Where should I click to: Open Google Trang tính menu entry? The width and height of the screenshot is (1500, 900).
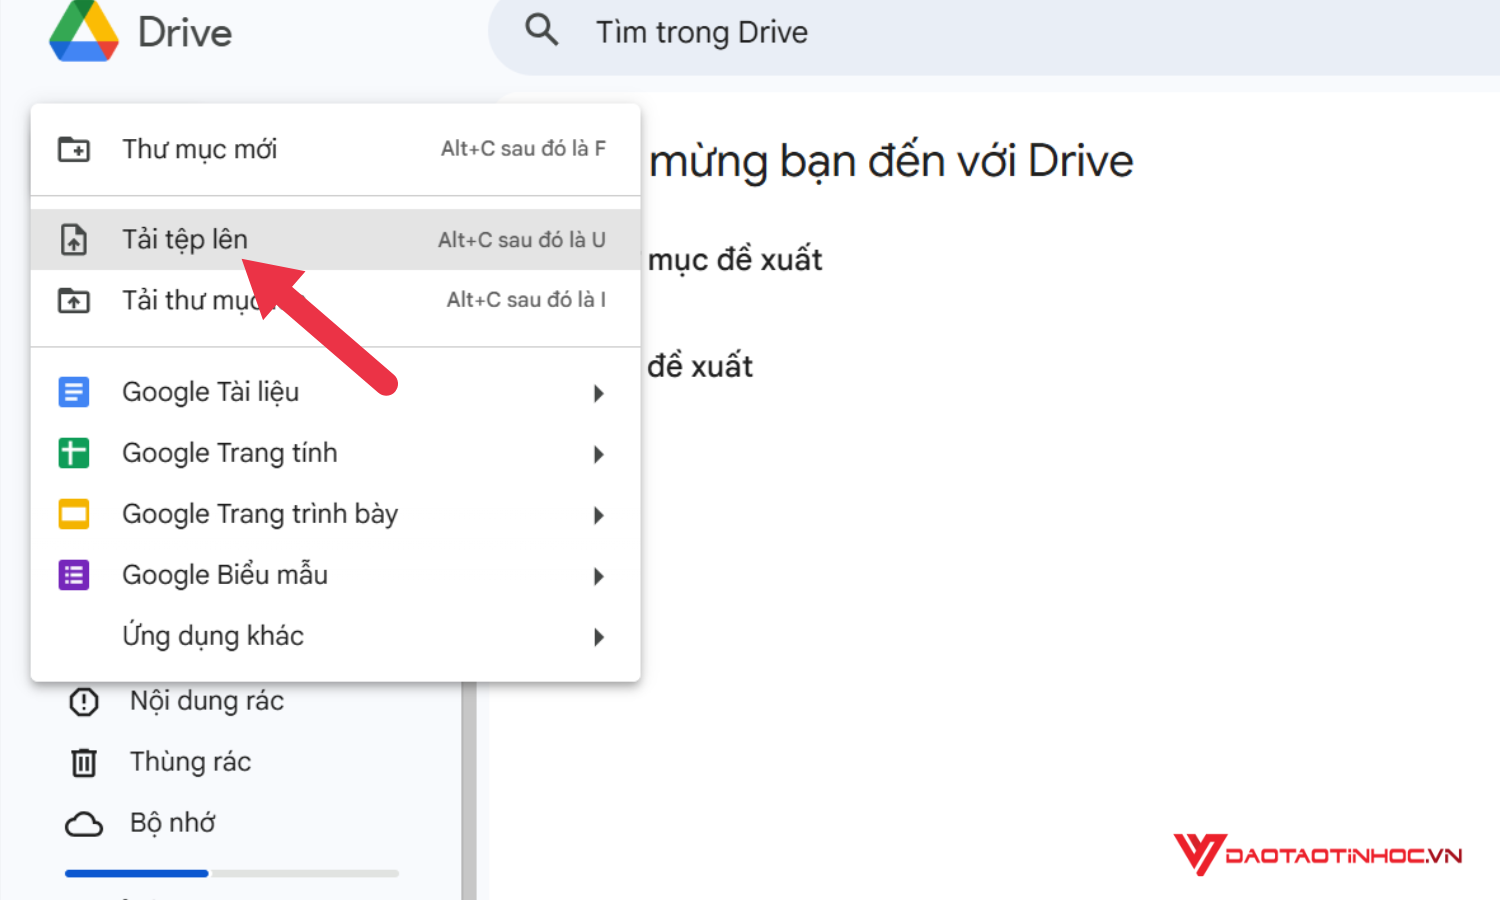335,453
